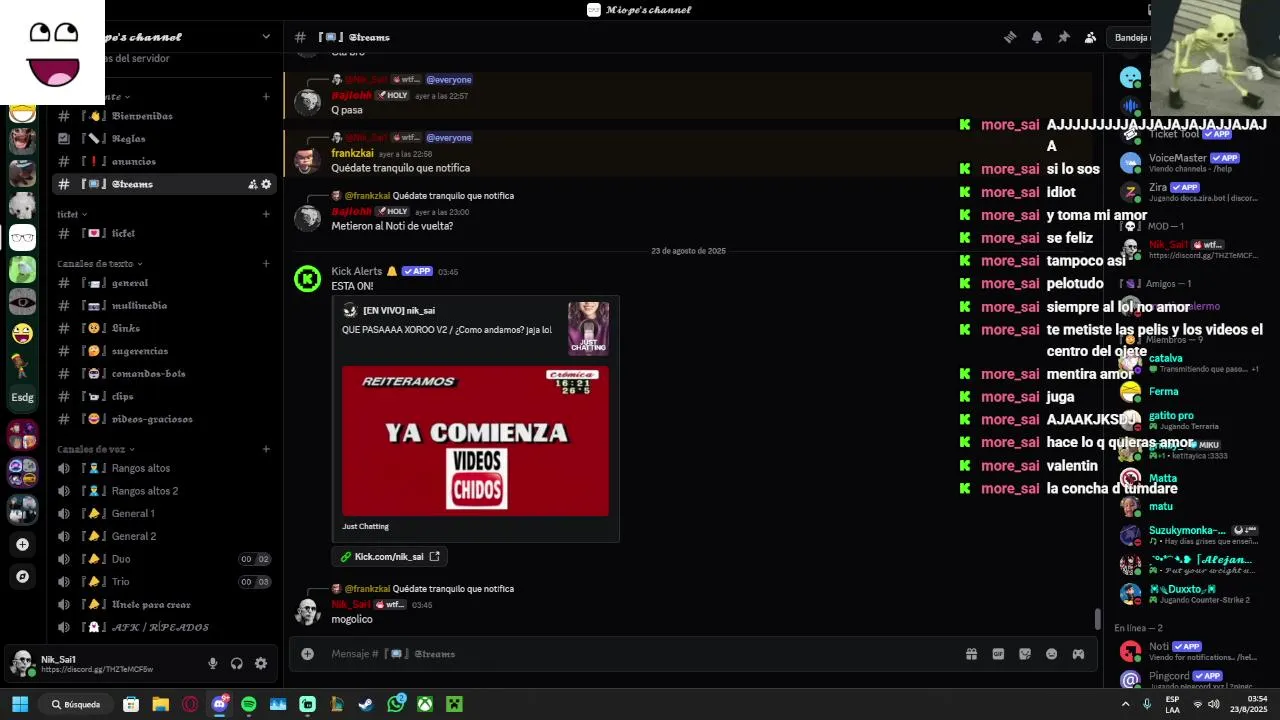Click the plus attachment button
Screen dimensions: 1280x720
(308, 654)
